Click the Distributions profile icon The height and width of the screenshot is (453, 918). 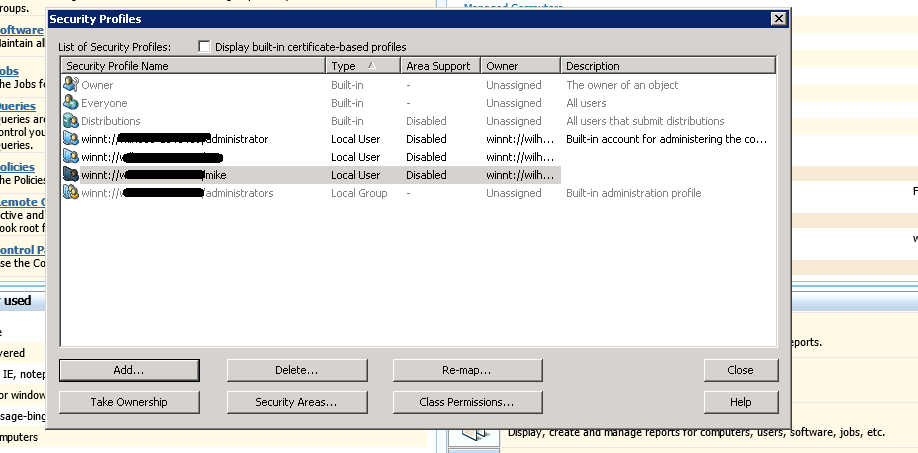tap(70, 121)
